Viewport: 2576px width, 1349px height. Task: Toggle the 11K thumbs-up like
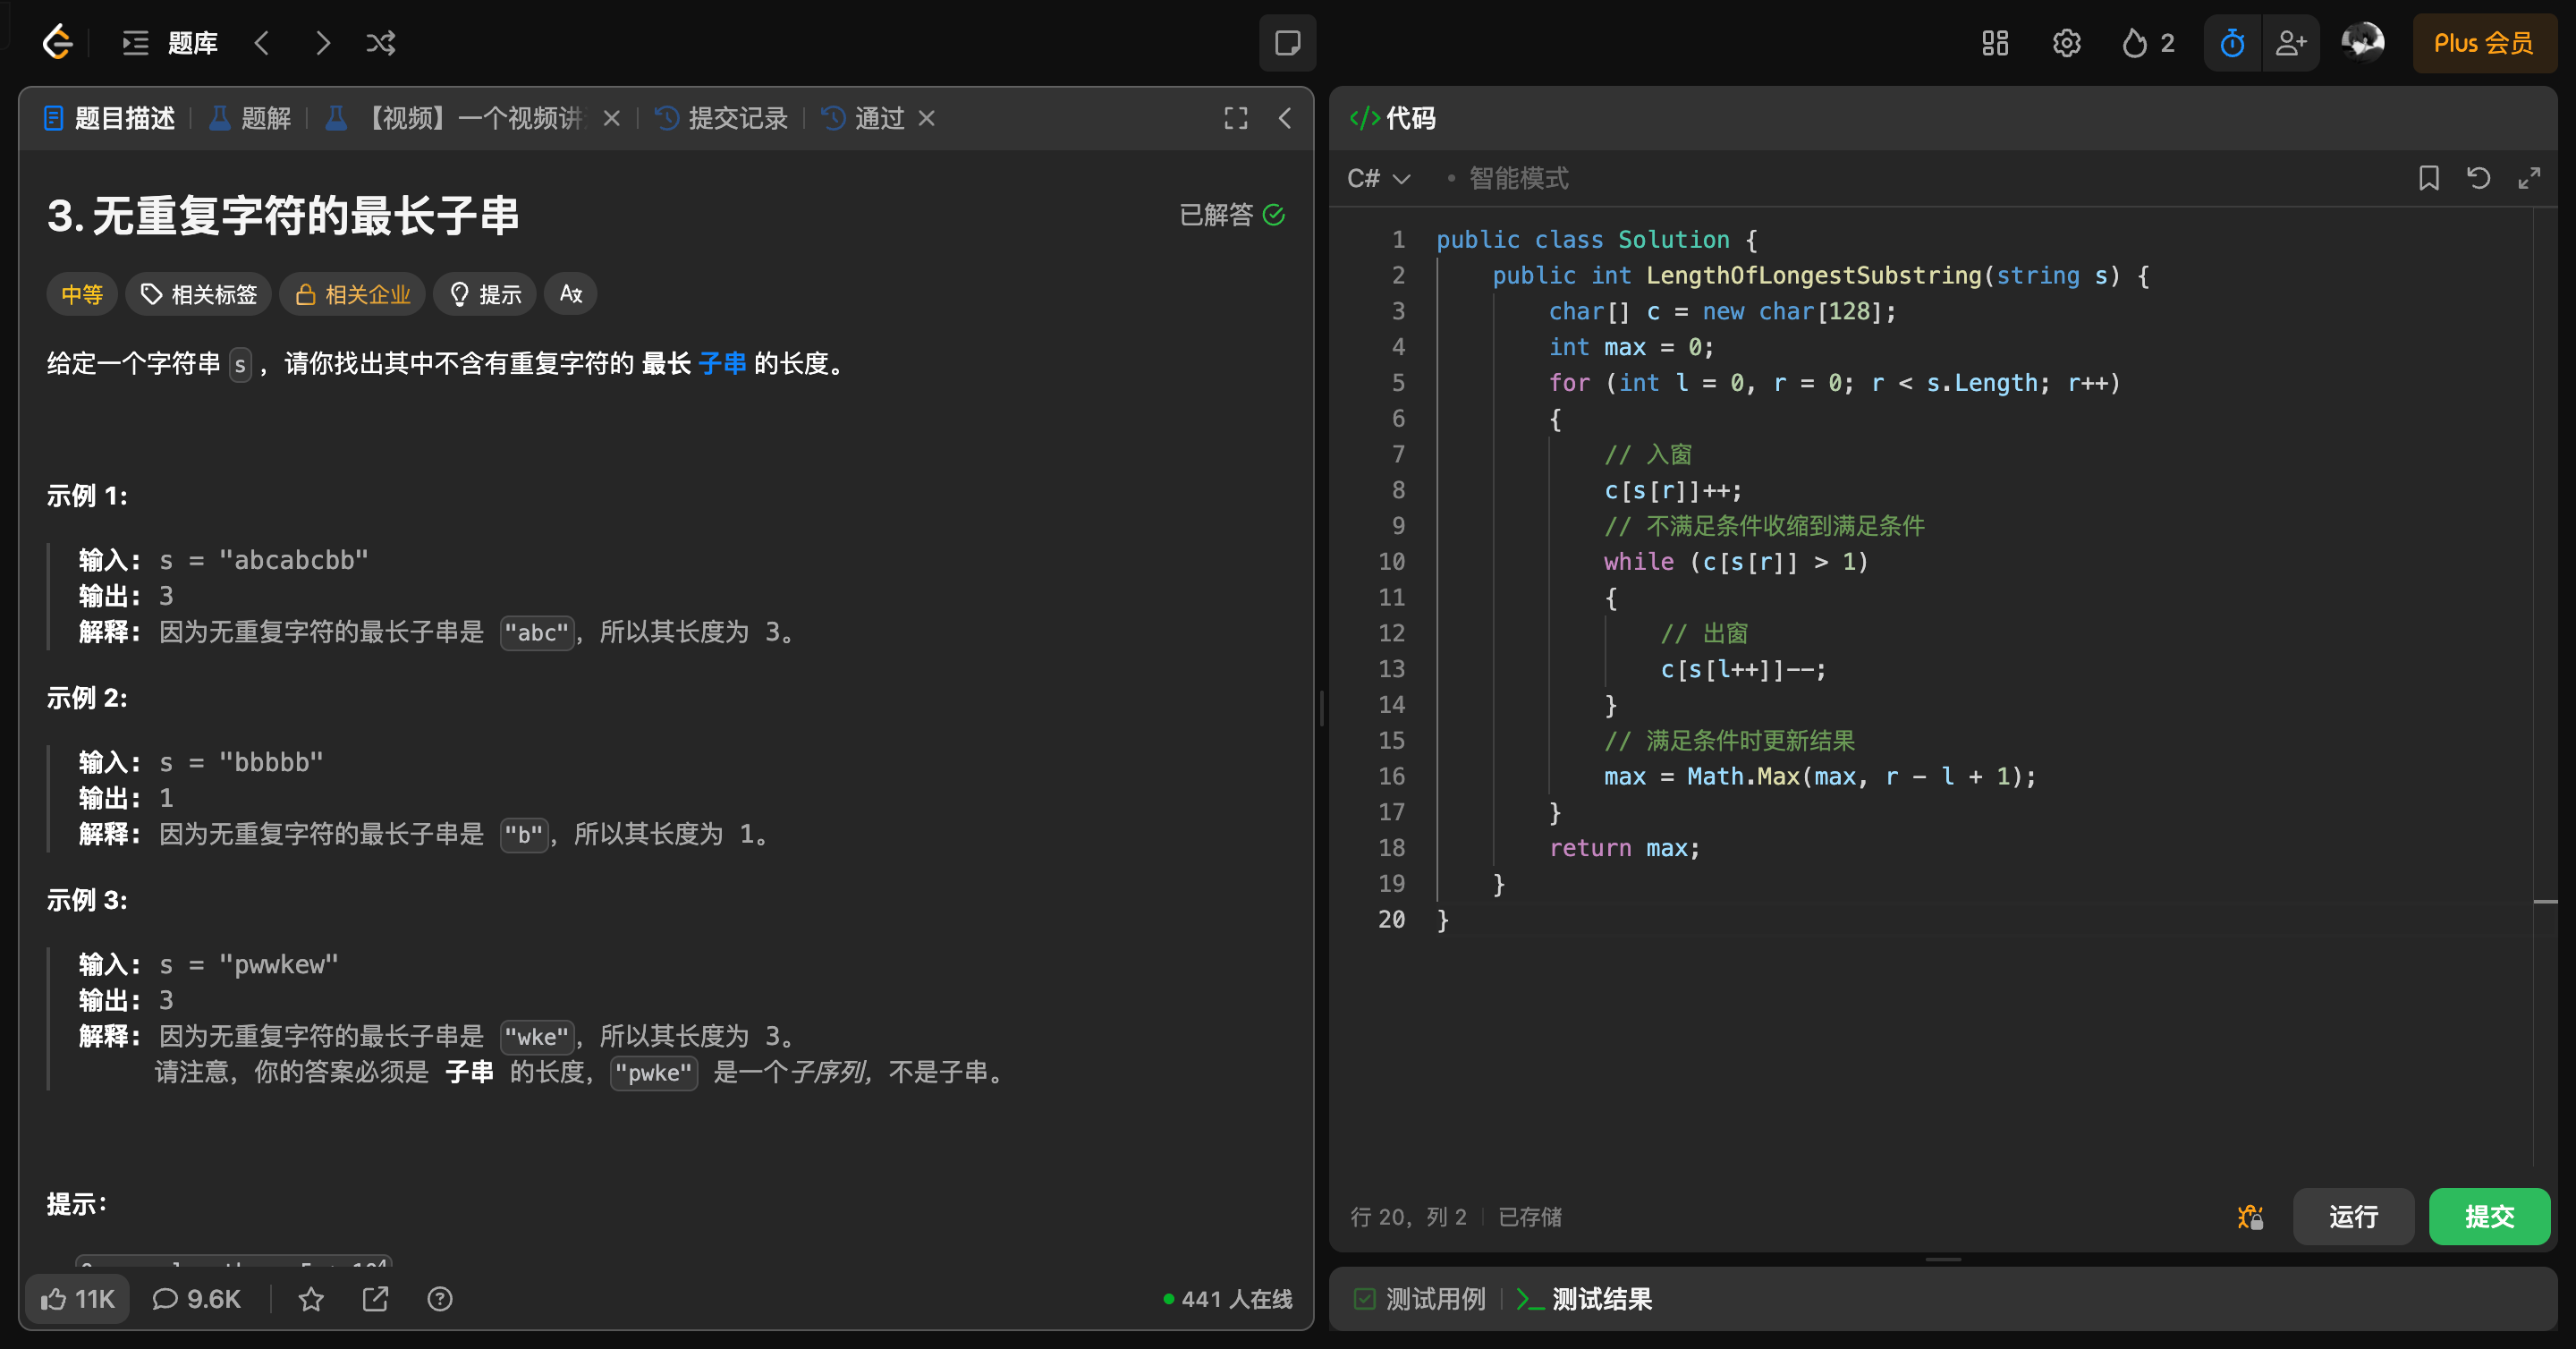click(x=78, y=1299)
